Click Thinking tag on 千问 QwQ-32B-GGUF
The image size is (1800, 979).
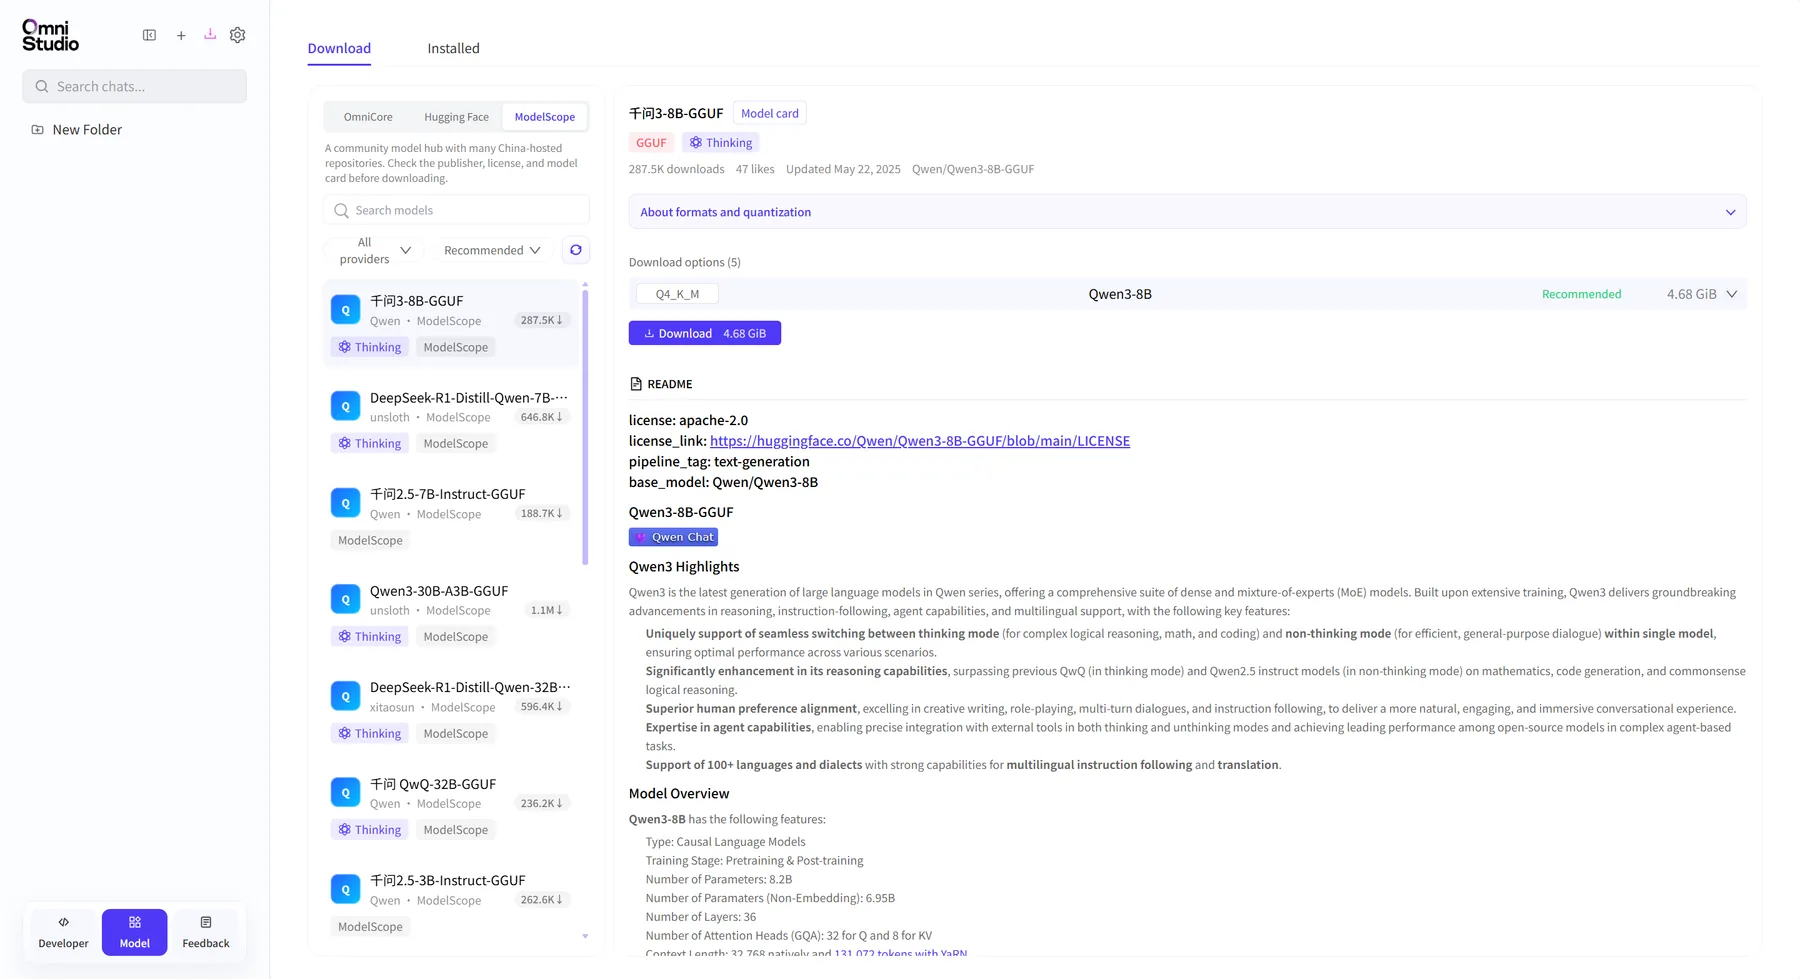[x=369, y=830]
